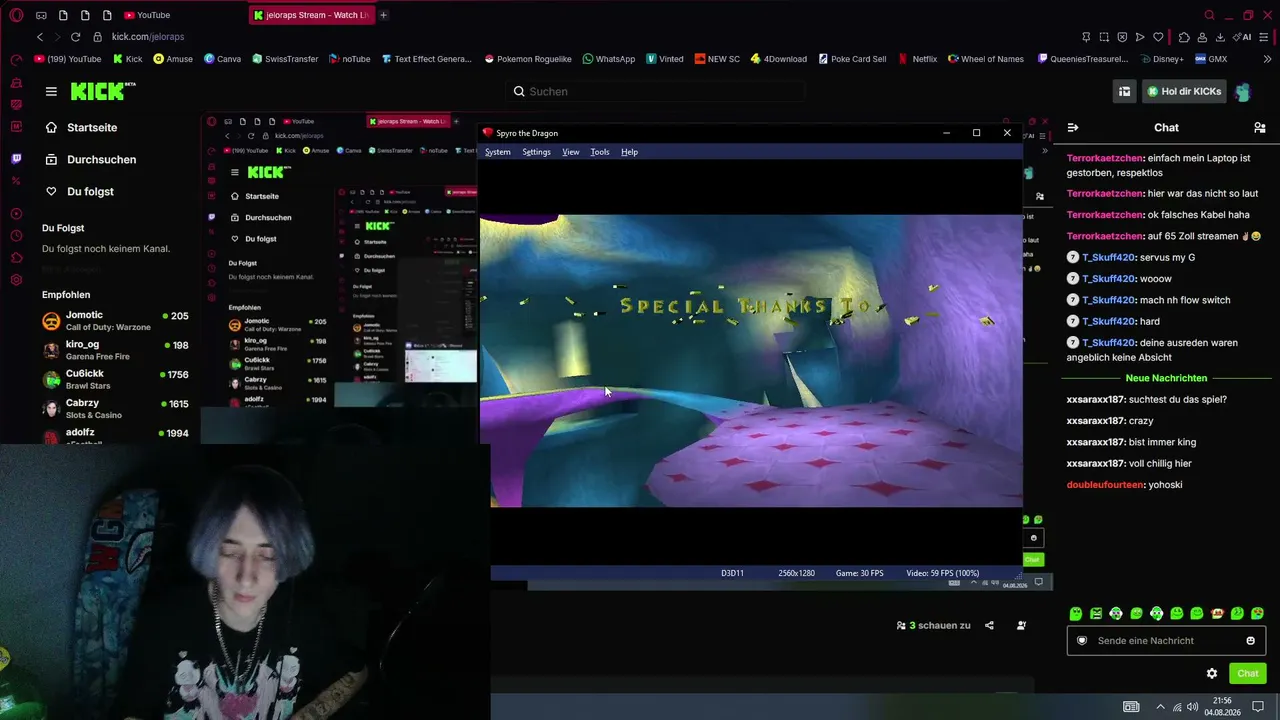Open chat settings gear icon
This screenshot has height=720, width=1280.
[x=1212, y=674]
